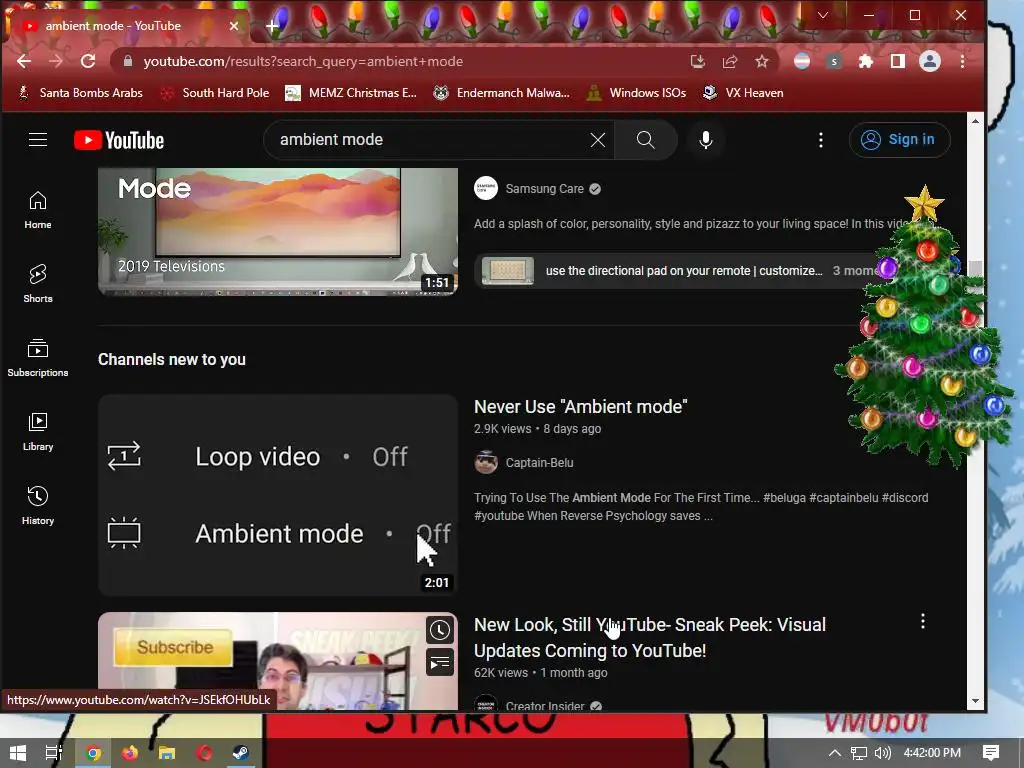Click the 62K views • 1 month ago text
Screen dimensions: 1024x768
point(541,673)
